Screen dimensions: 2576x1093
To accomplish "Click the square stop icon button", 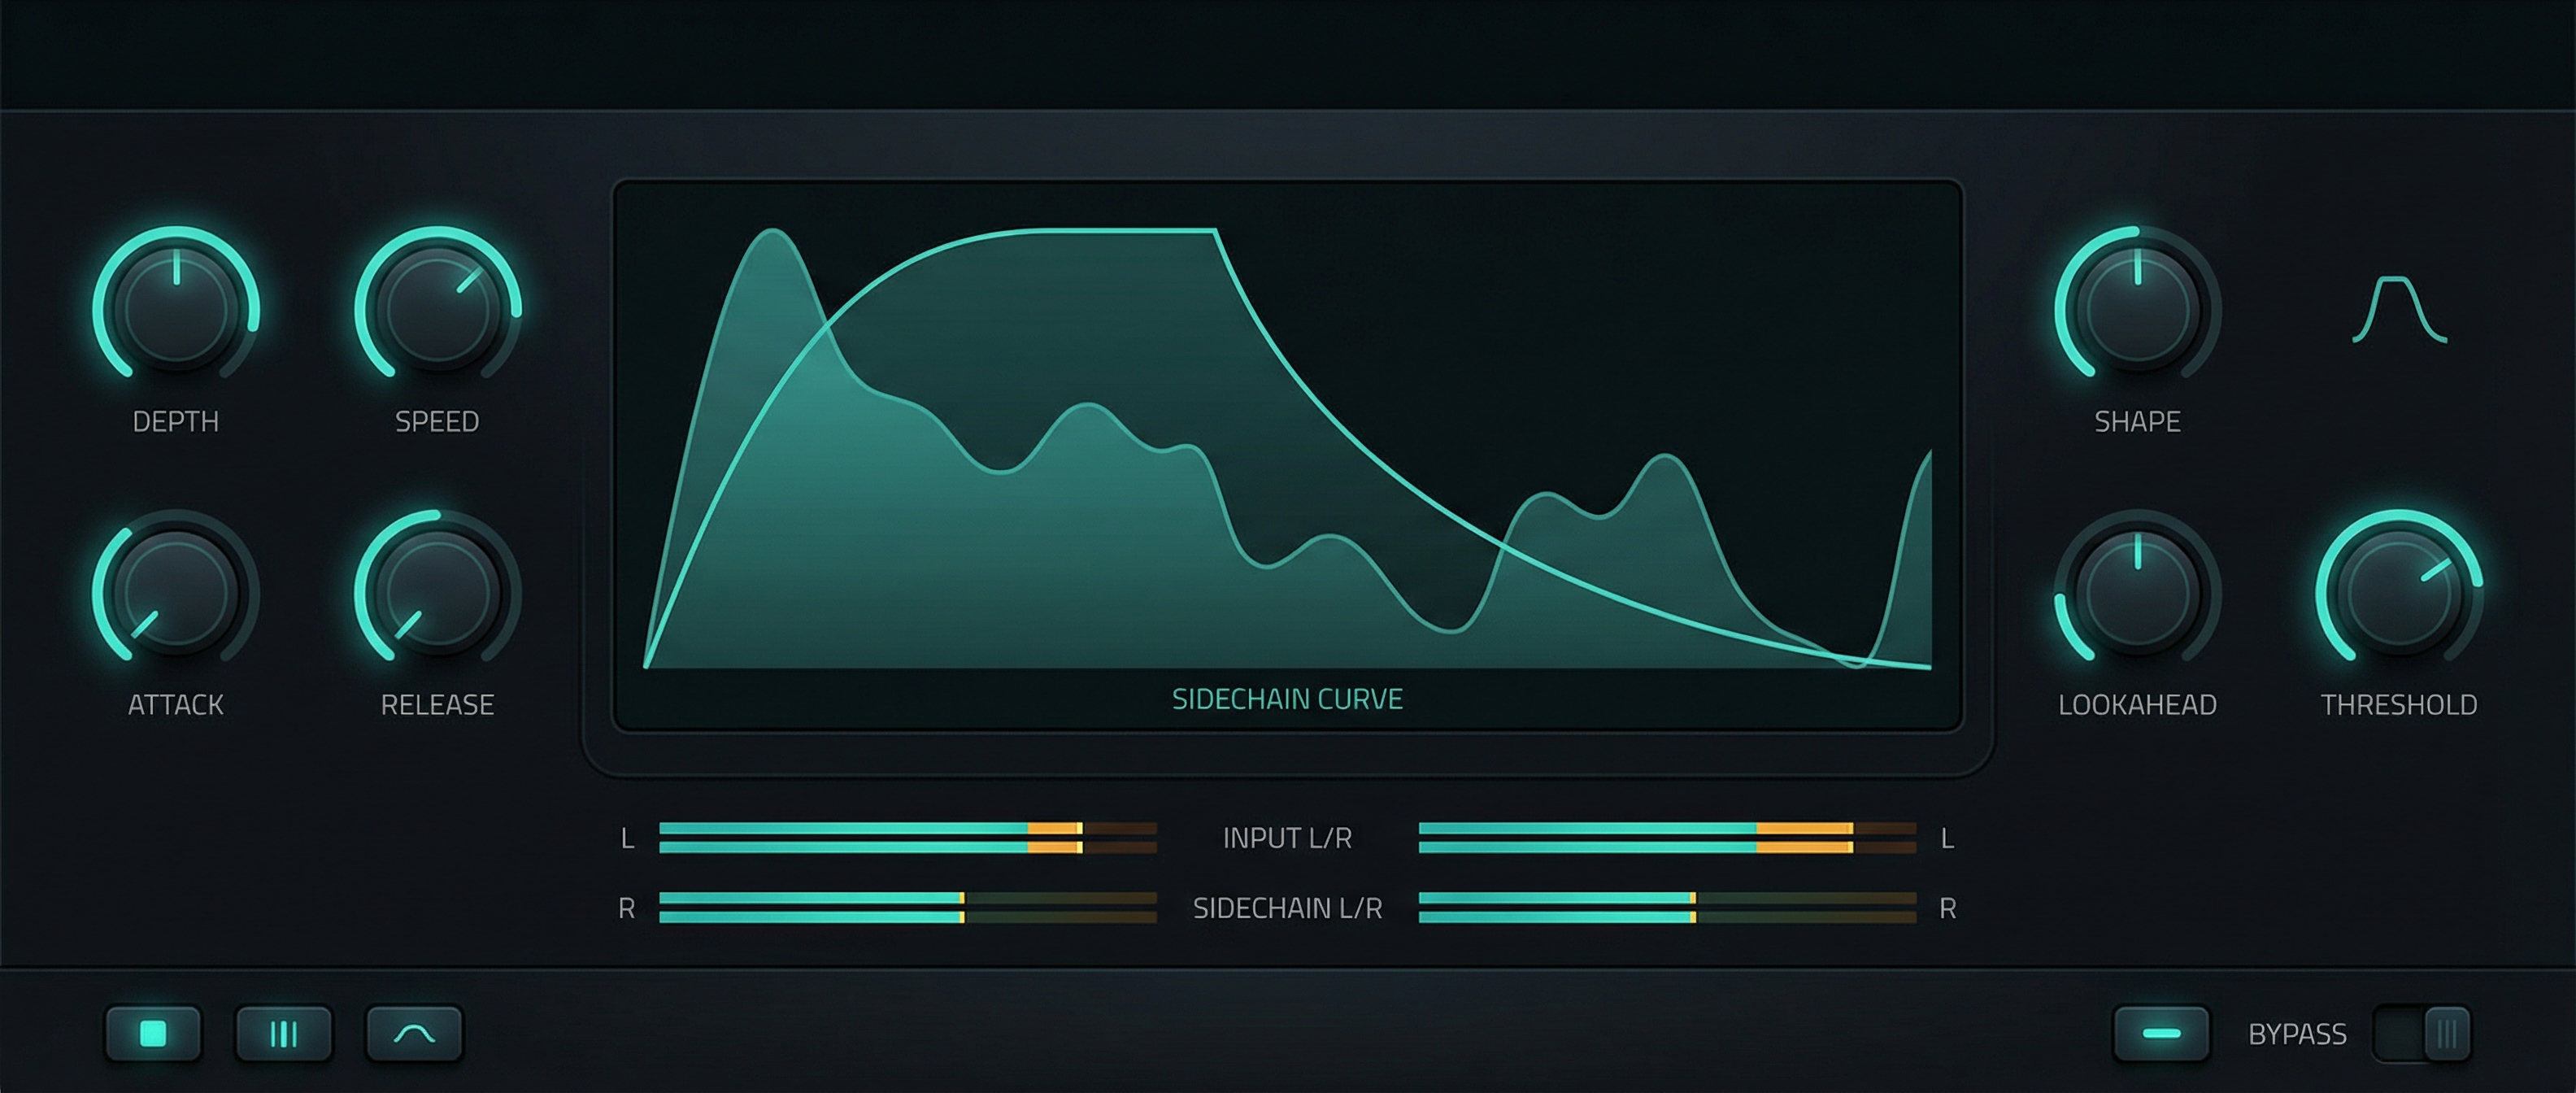I will [153, 1033].
